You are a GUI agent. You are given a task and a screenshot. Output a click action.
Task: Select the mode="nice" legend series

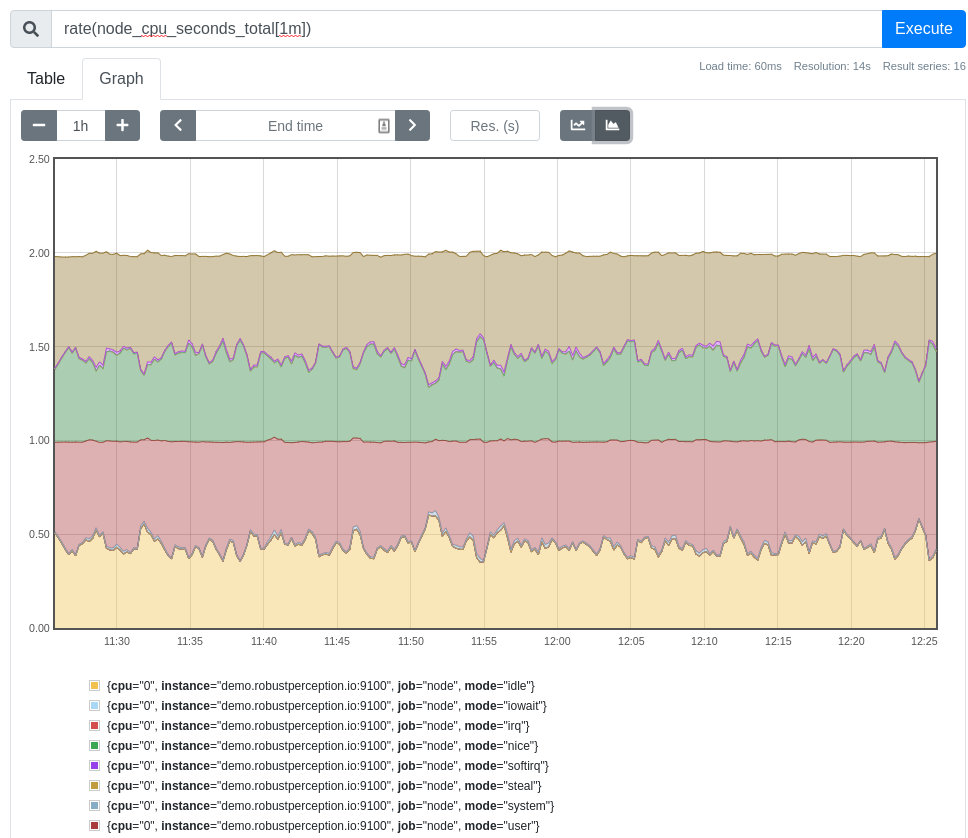click(x=322, y=745)
